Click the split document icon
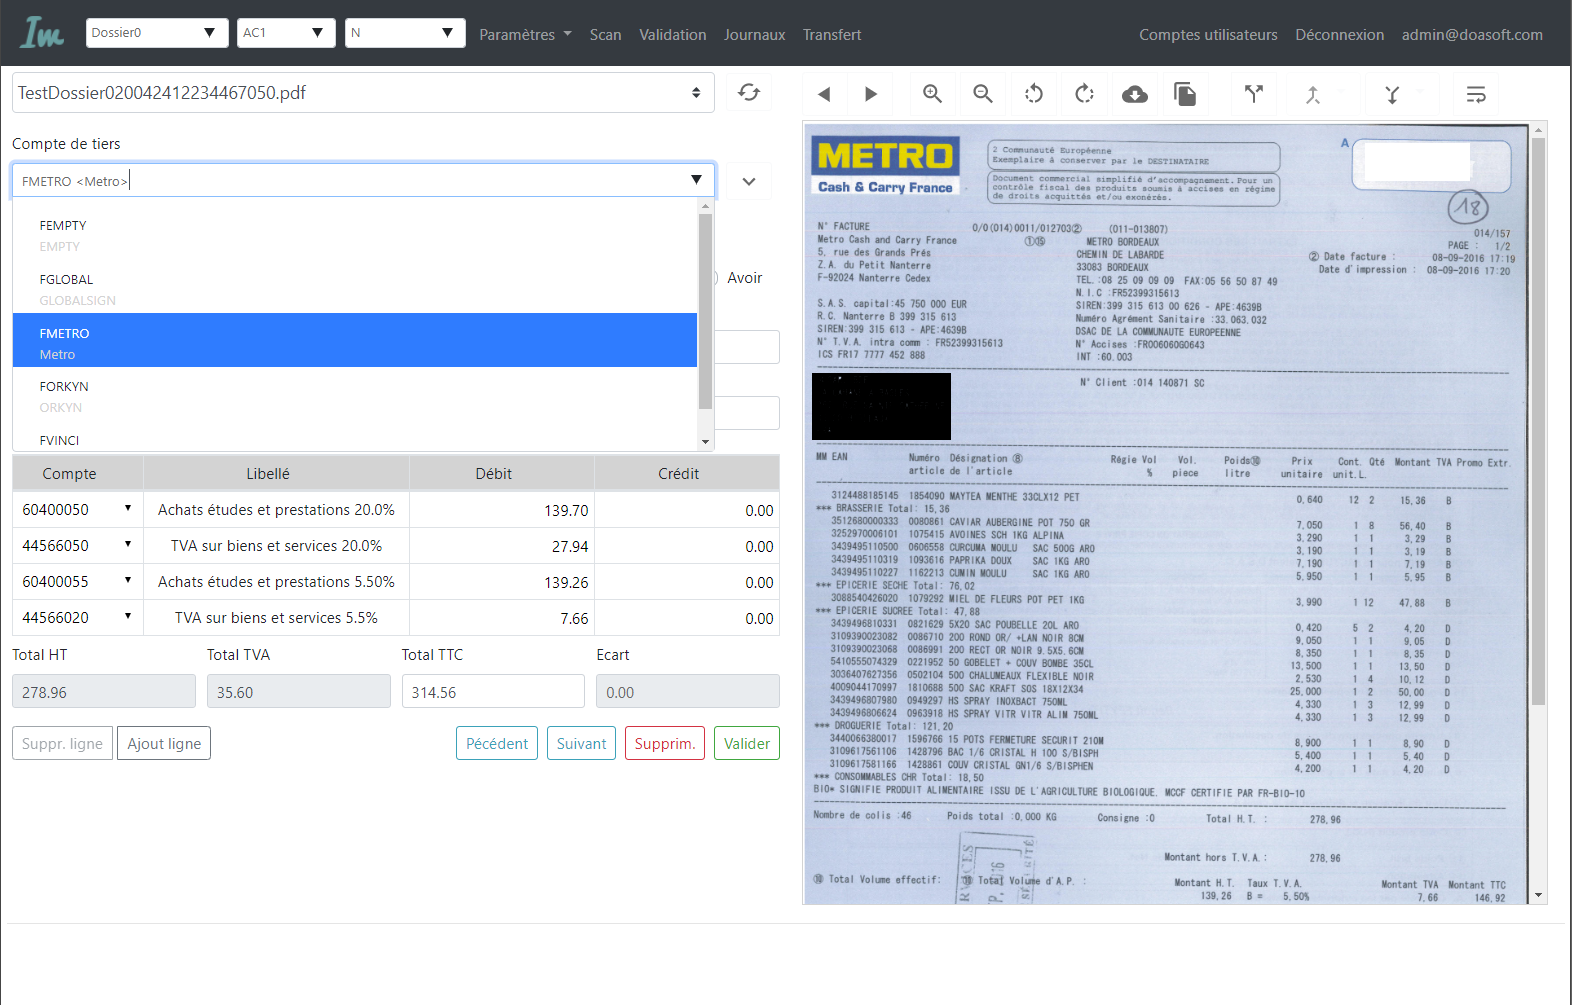This screenshot has height=1005, width=1572. pos(1253,94)
